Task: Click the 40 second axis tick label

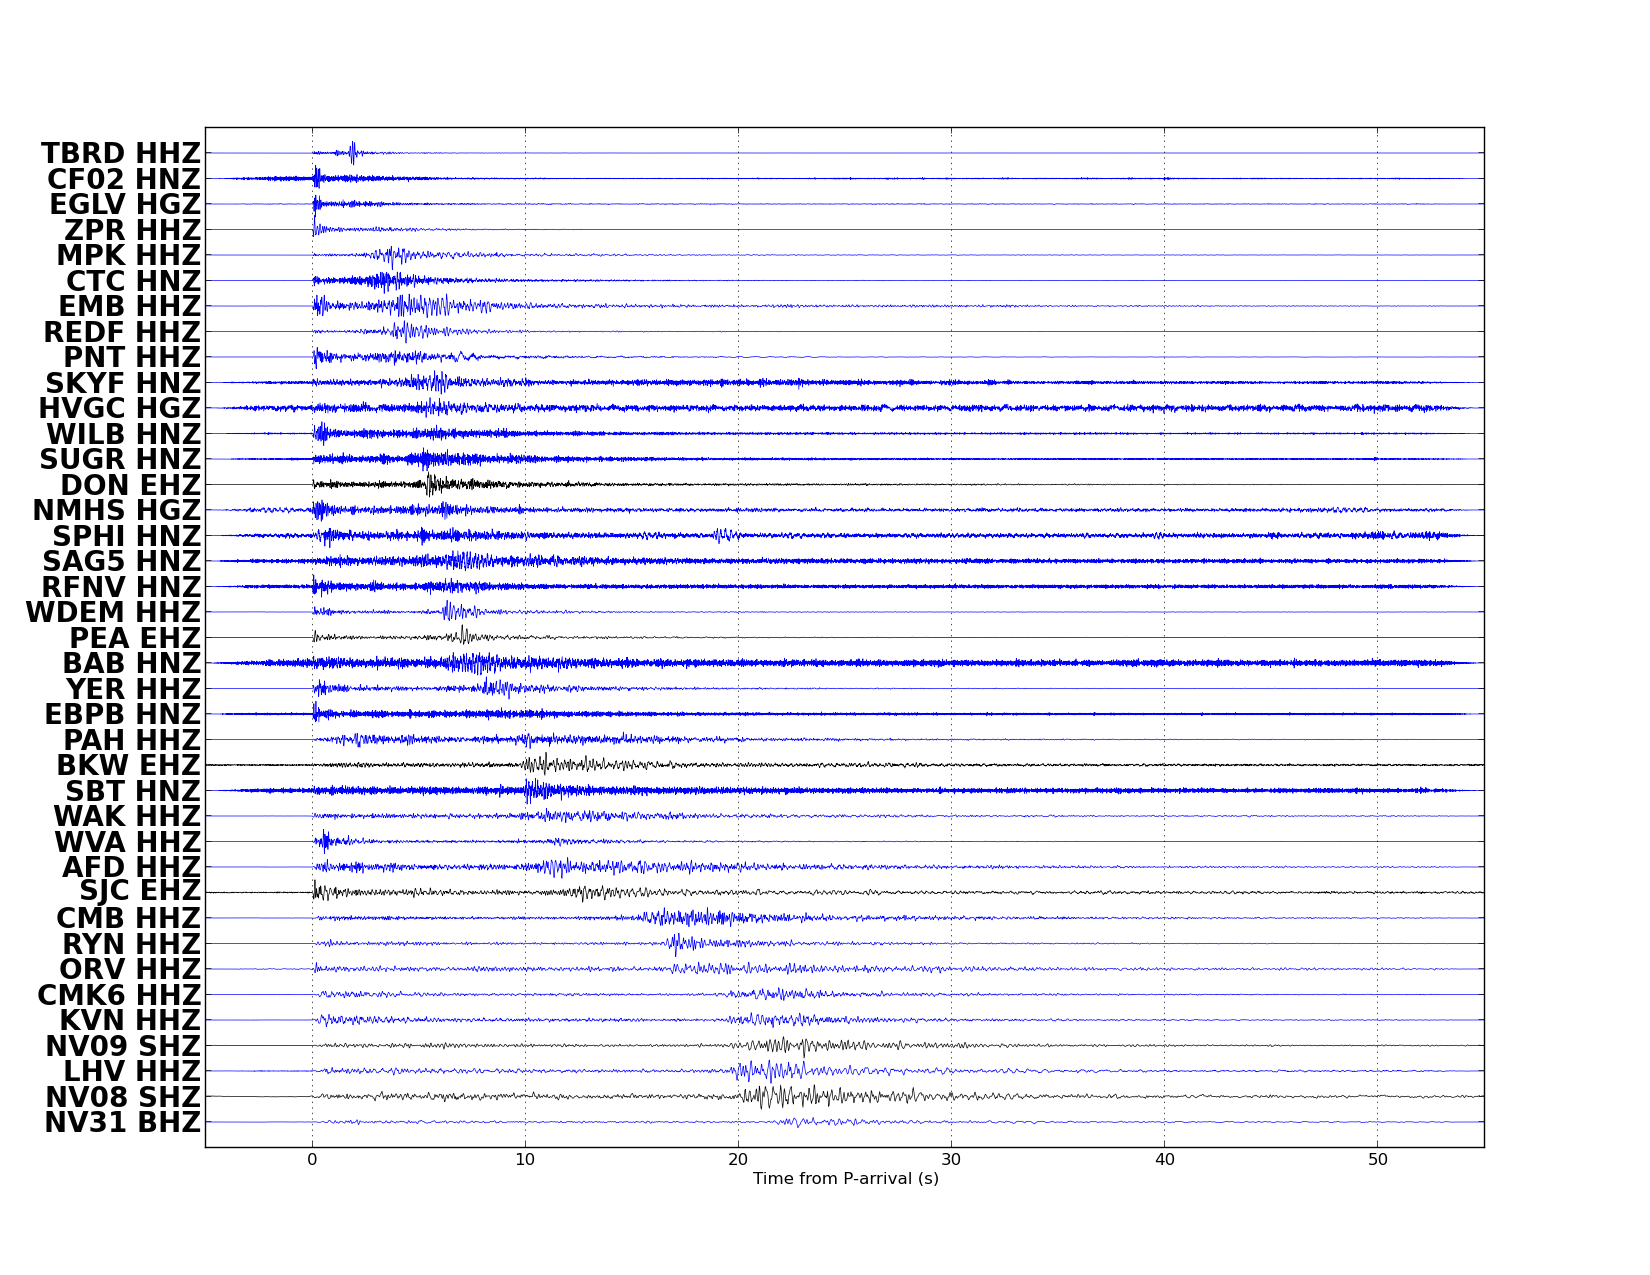Action: coord(1164,1160)
